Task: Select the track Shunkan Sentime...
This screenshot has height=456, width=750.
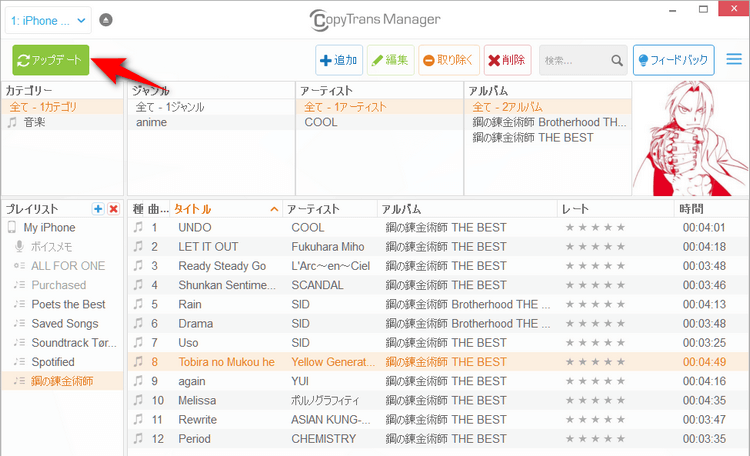Action: coord(438,285)
